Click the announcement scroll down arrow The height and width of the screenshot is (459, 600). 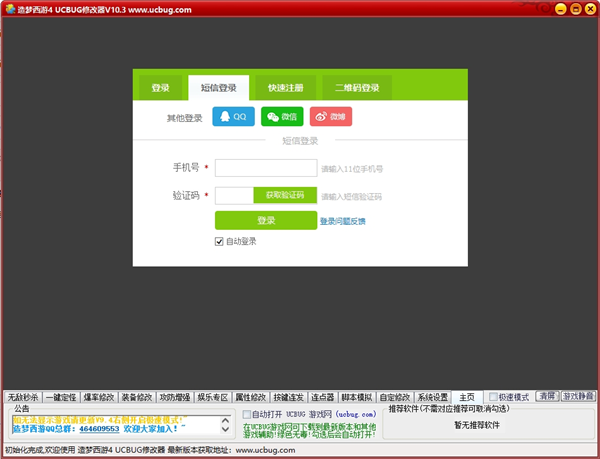tap(225, 429)
